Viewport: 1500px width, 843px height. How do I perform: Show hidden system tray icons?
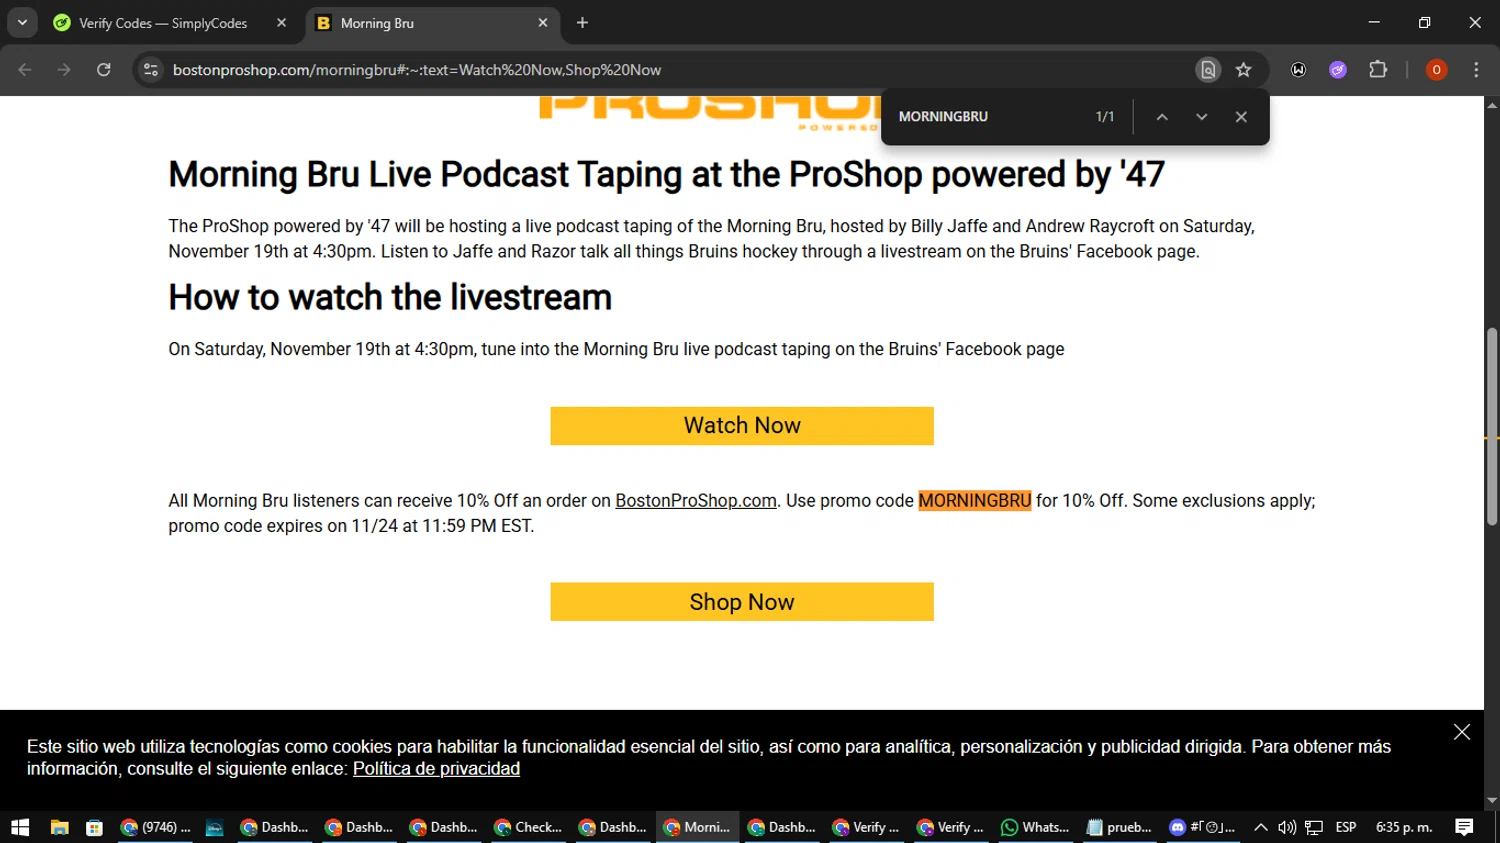(x=1261, y=827)
